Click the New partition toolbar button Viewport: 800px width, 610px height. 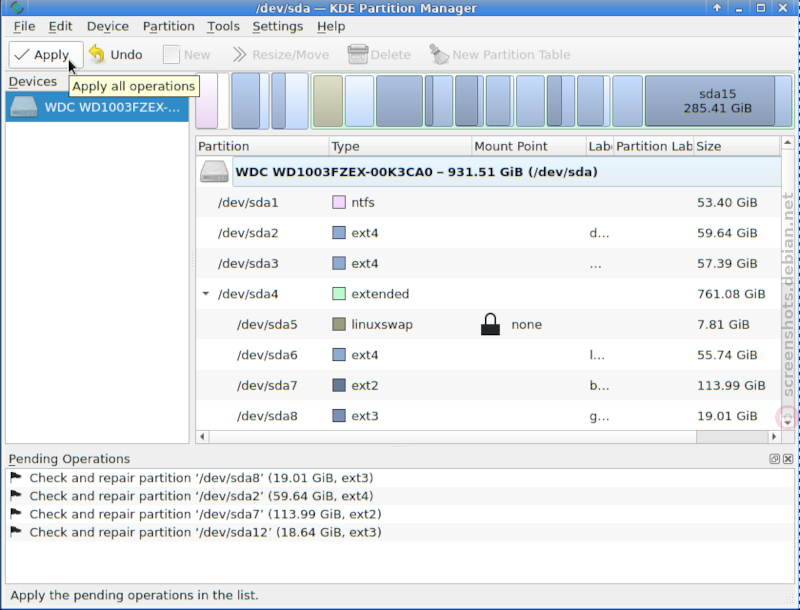coord(187,55)
